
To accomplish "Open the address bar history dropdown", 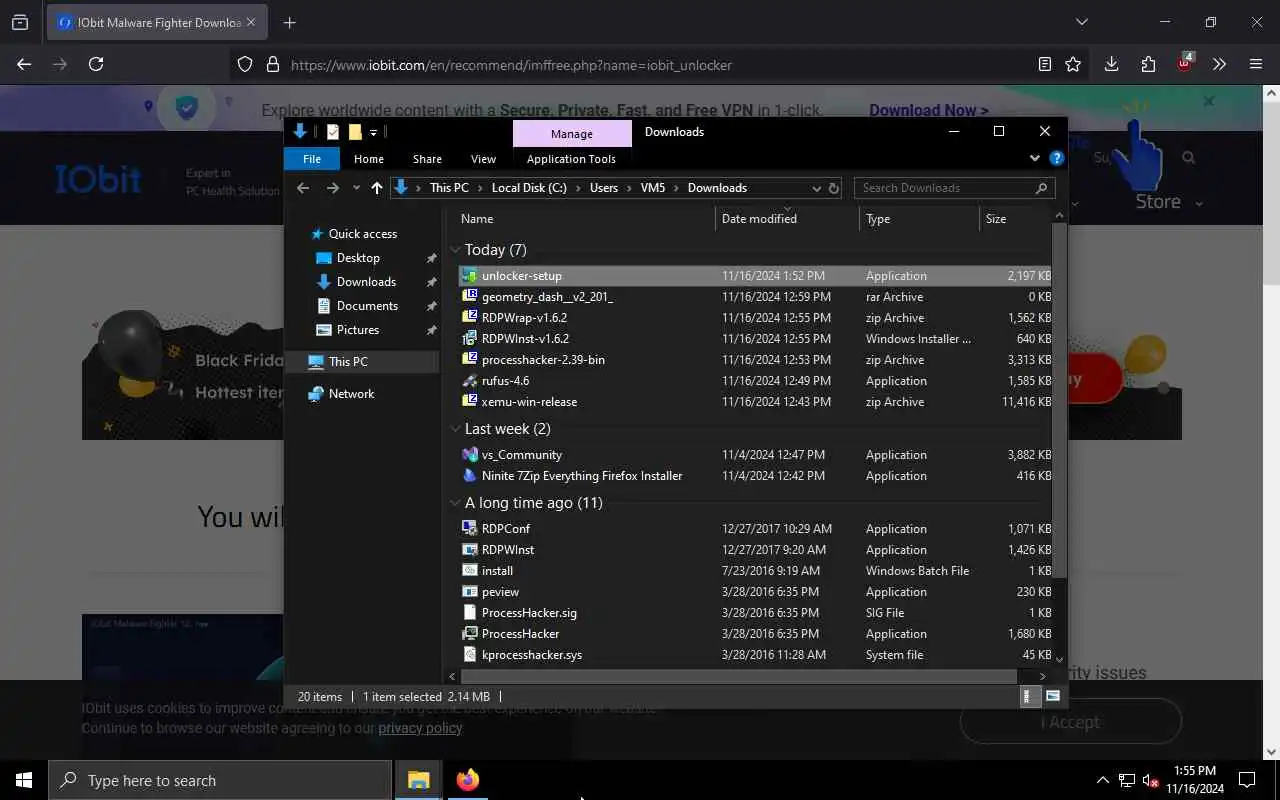I will pyautogui.click(x=817, y=188).
